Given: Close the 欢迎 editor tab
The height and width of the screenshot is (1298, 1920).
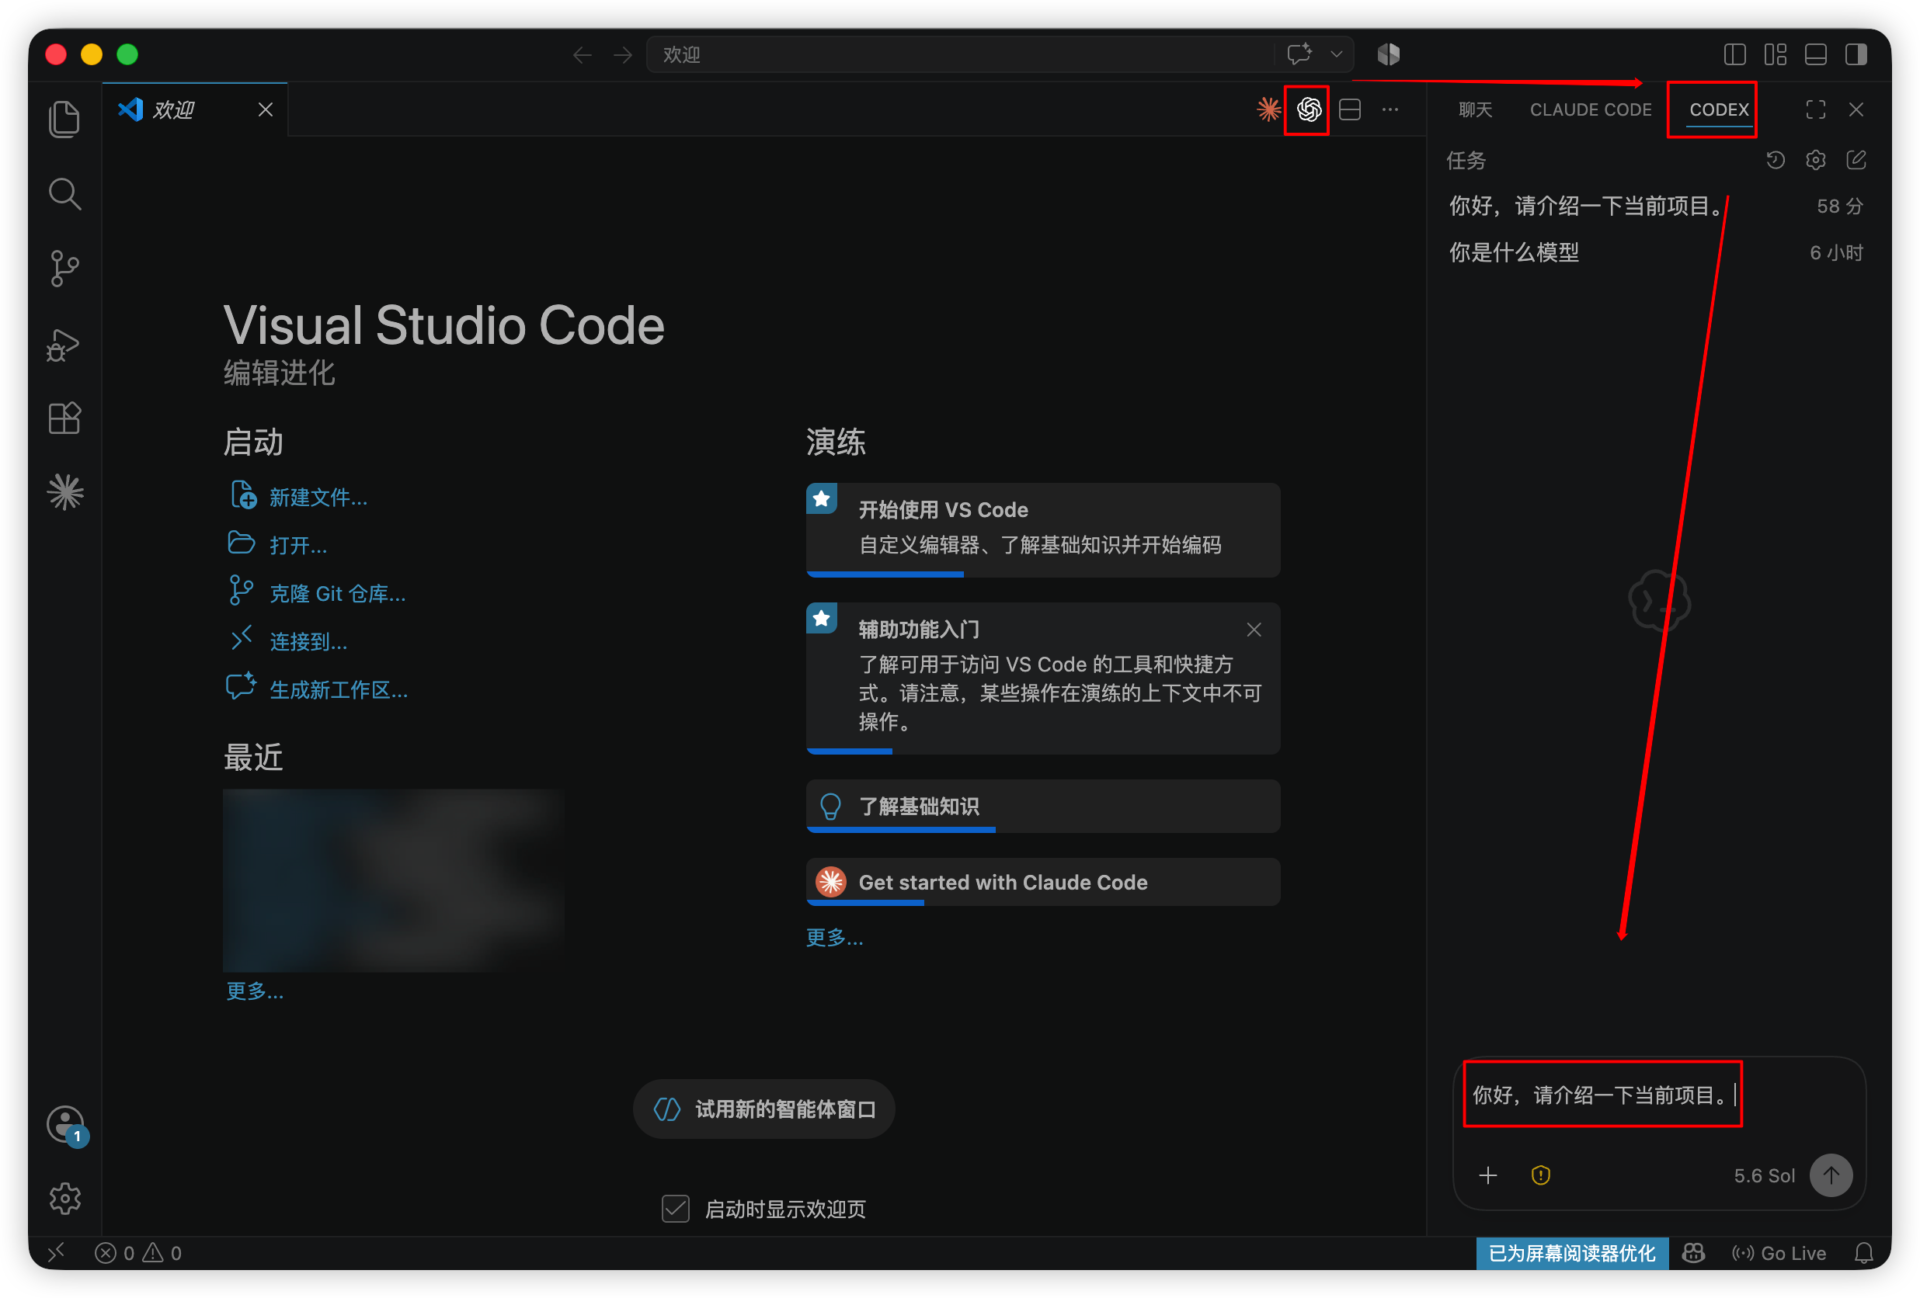Looking at the screenshot, I should pos(265,109).
